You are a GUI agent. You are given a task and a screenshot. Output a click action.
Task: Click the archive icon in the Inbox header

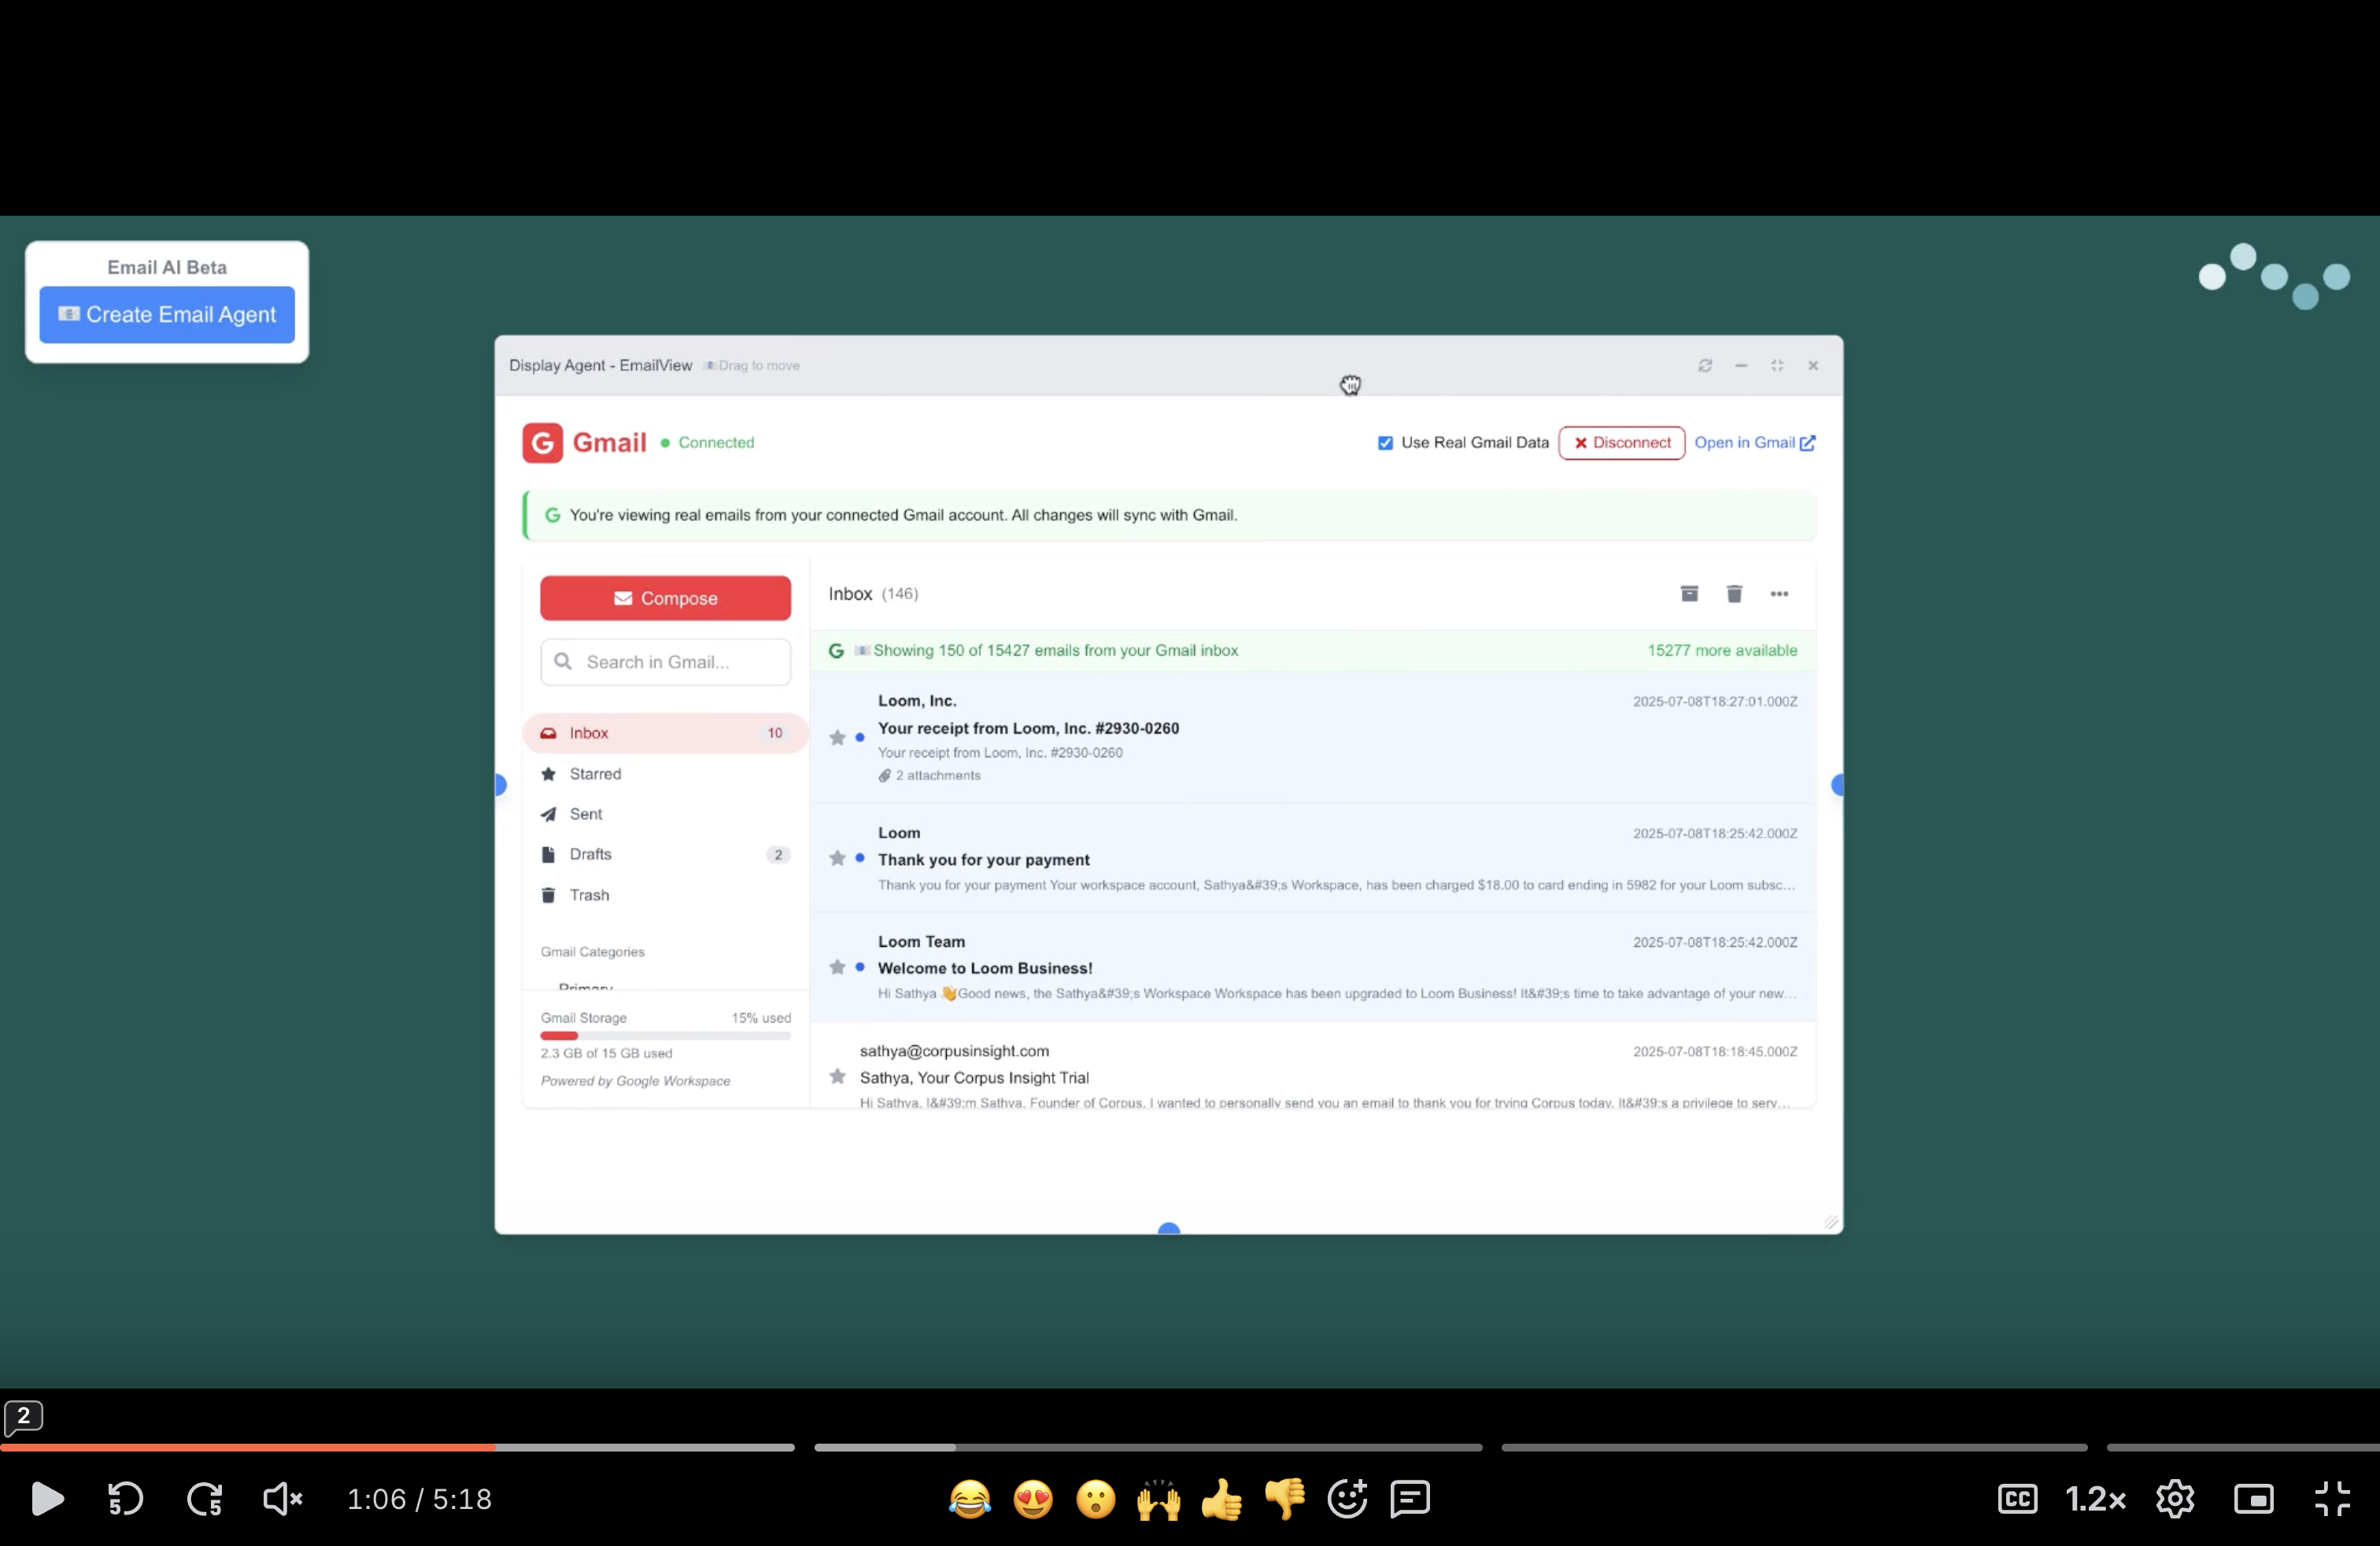pyautogui.click(x=1689, y=594)
